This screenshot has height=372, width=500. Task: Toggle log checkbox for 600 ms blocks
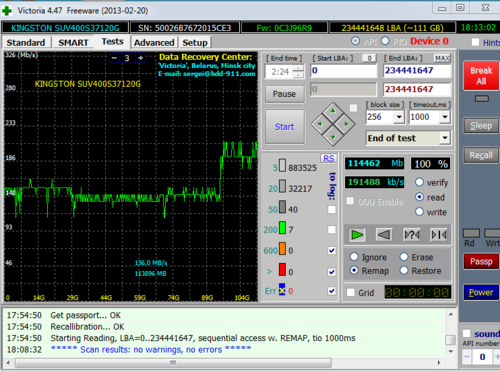pos(332,251)
